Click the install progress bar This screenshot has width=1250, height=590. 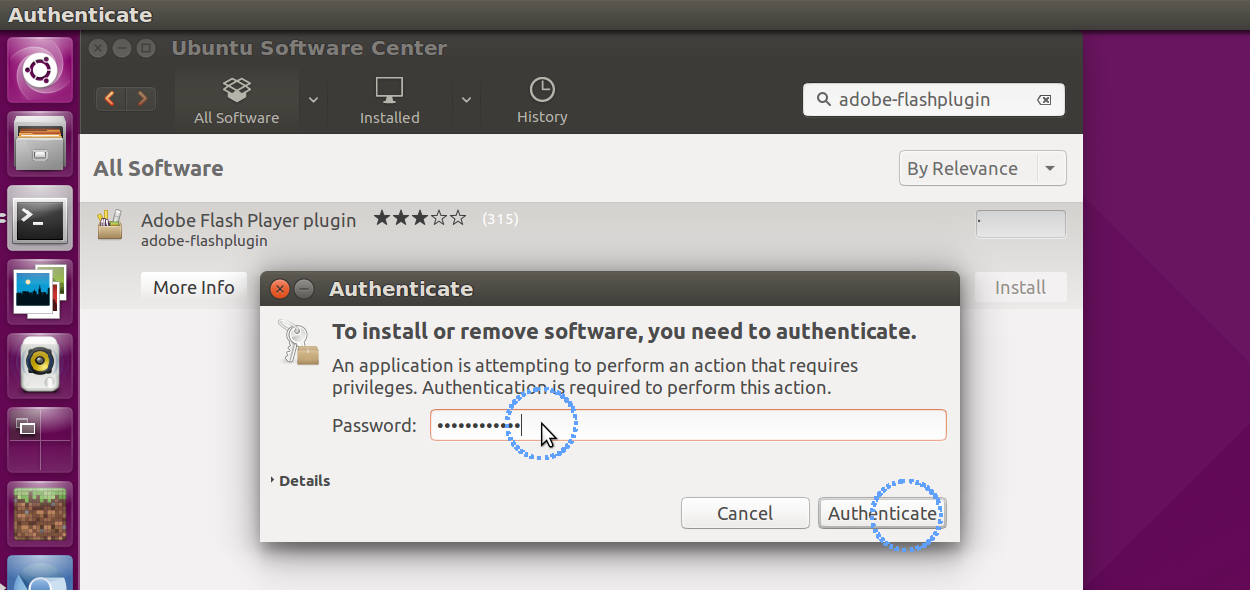coord(1021,224)
